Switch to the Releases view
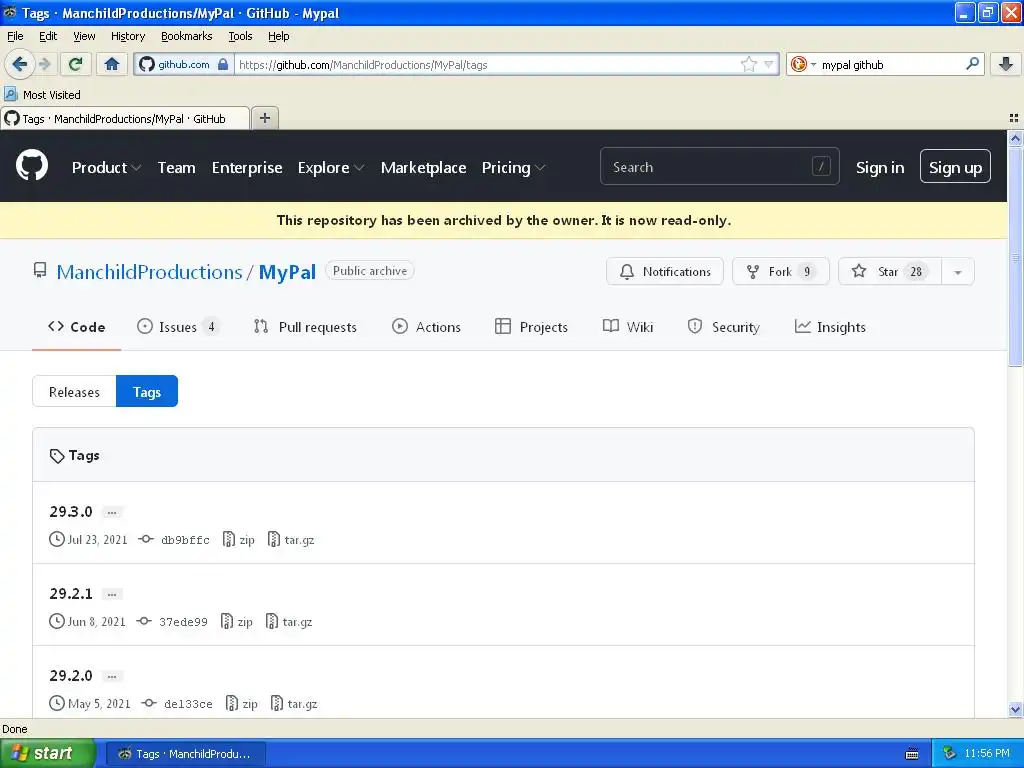This screenshot has height=768, width=1024. point(74,392)
